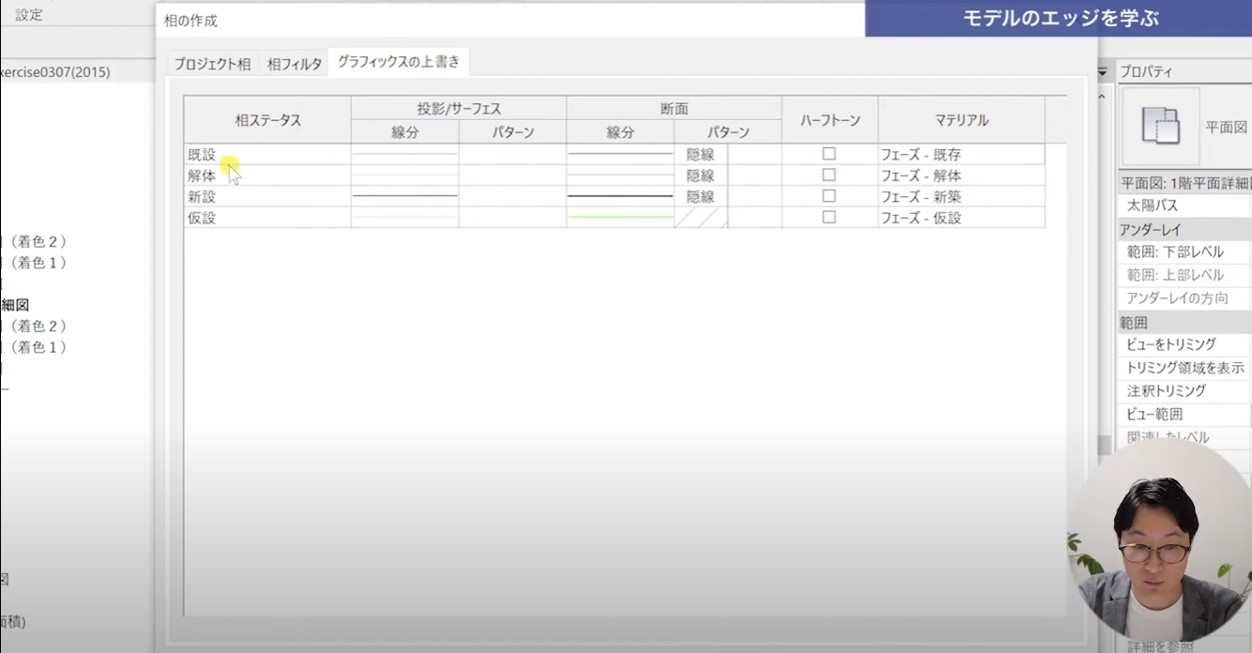Click the 新設 projection line style preview
Screen dimensions: 1252x653
[x=405, y=196]
